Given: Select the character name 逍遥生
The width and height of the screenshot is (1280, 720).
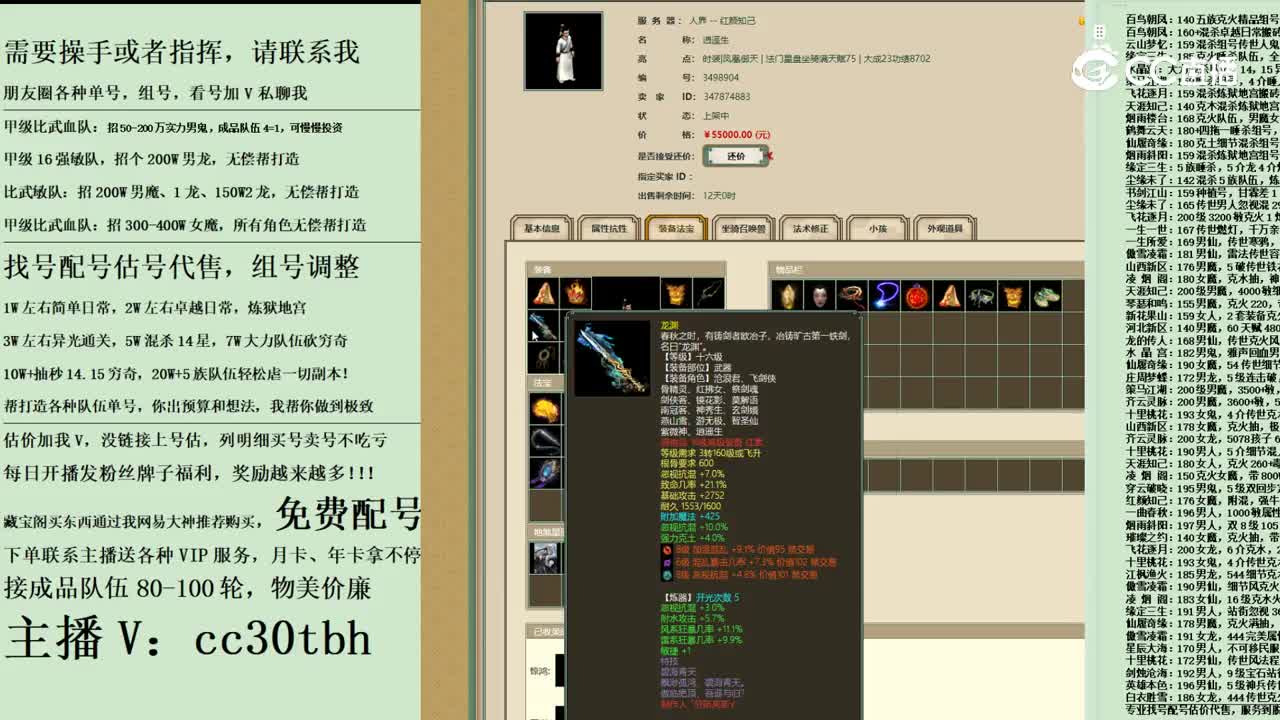Looking at the screenshot, I should 717,40.
